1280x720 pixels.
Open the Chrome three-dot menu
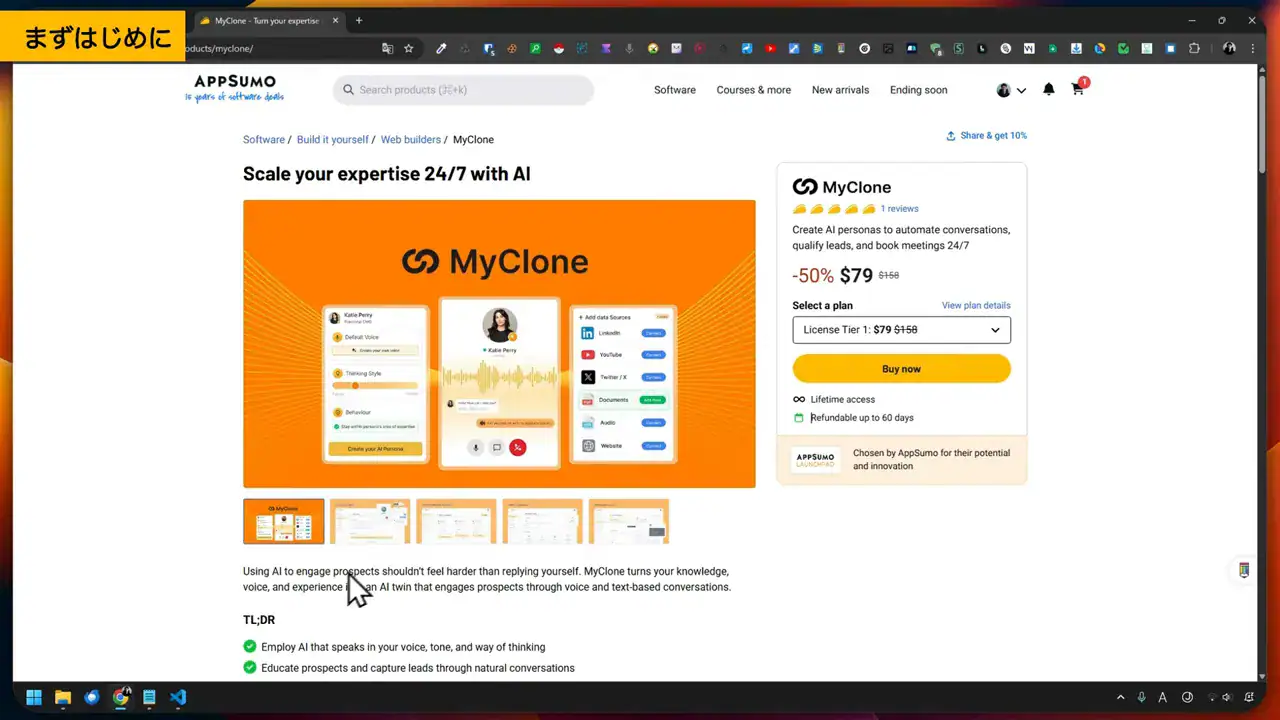coord(1253,48)
